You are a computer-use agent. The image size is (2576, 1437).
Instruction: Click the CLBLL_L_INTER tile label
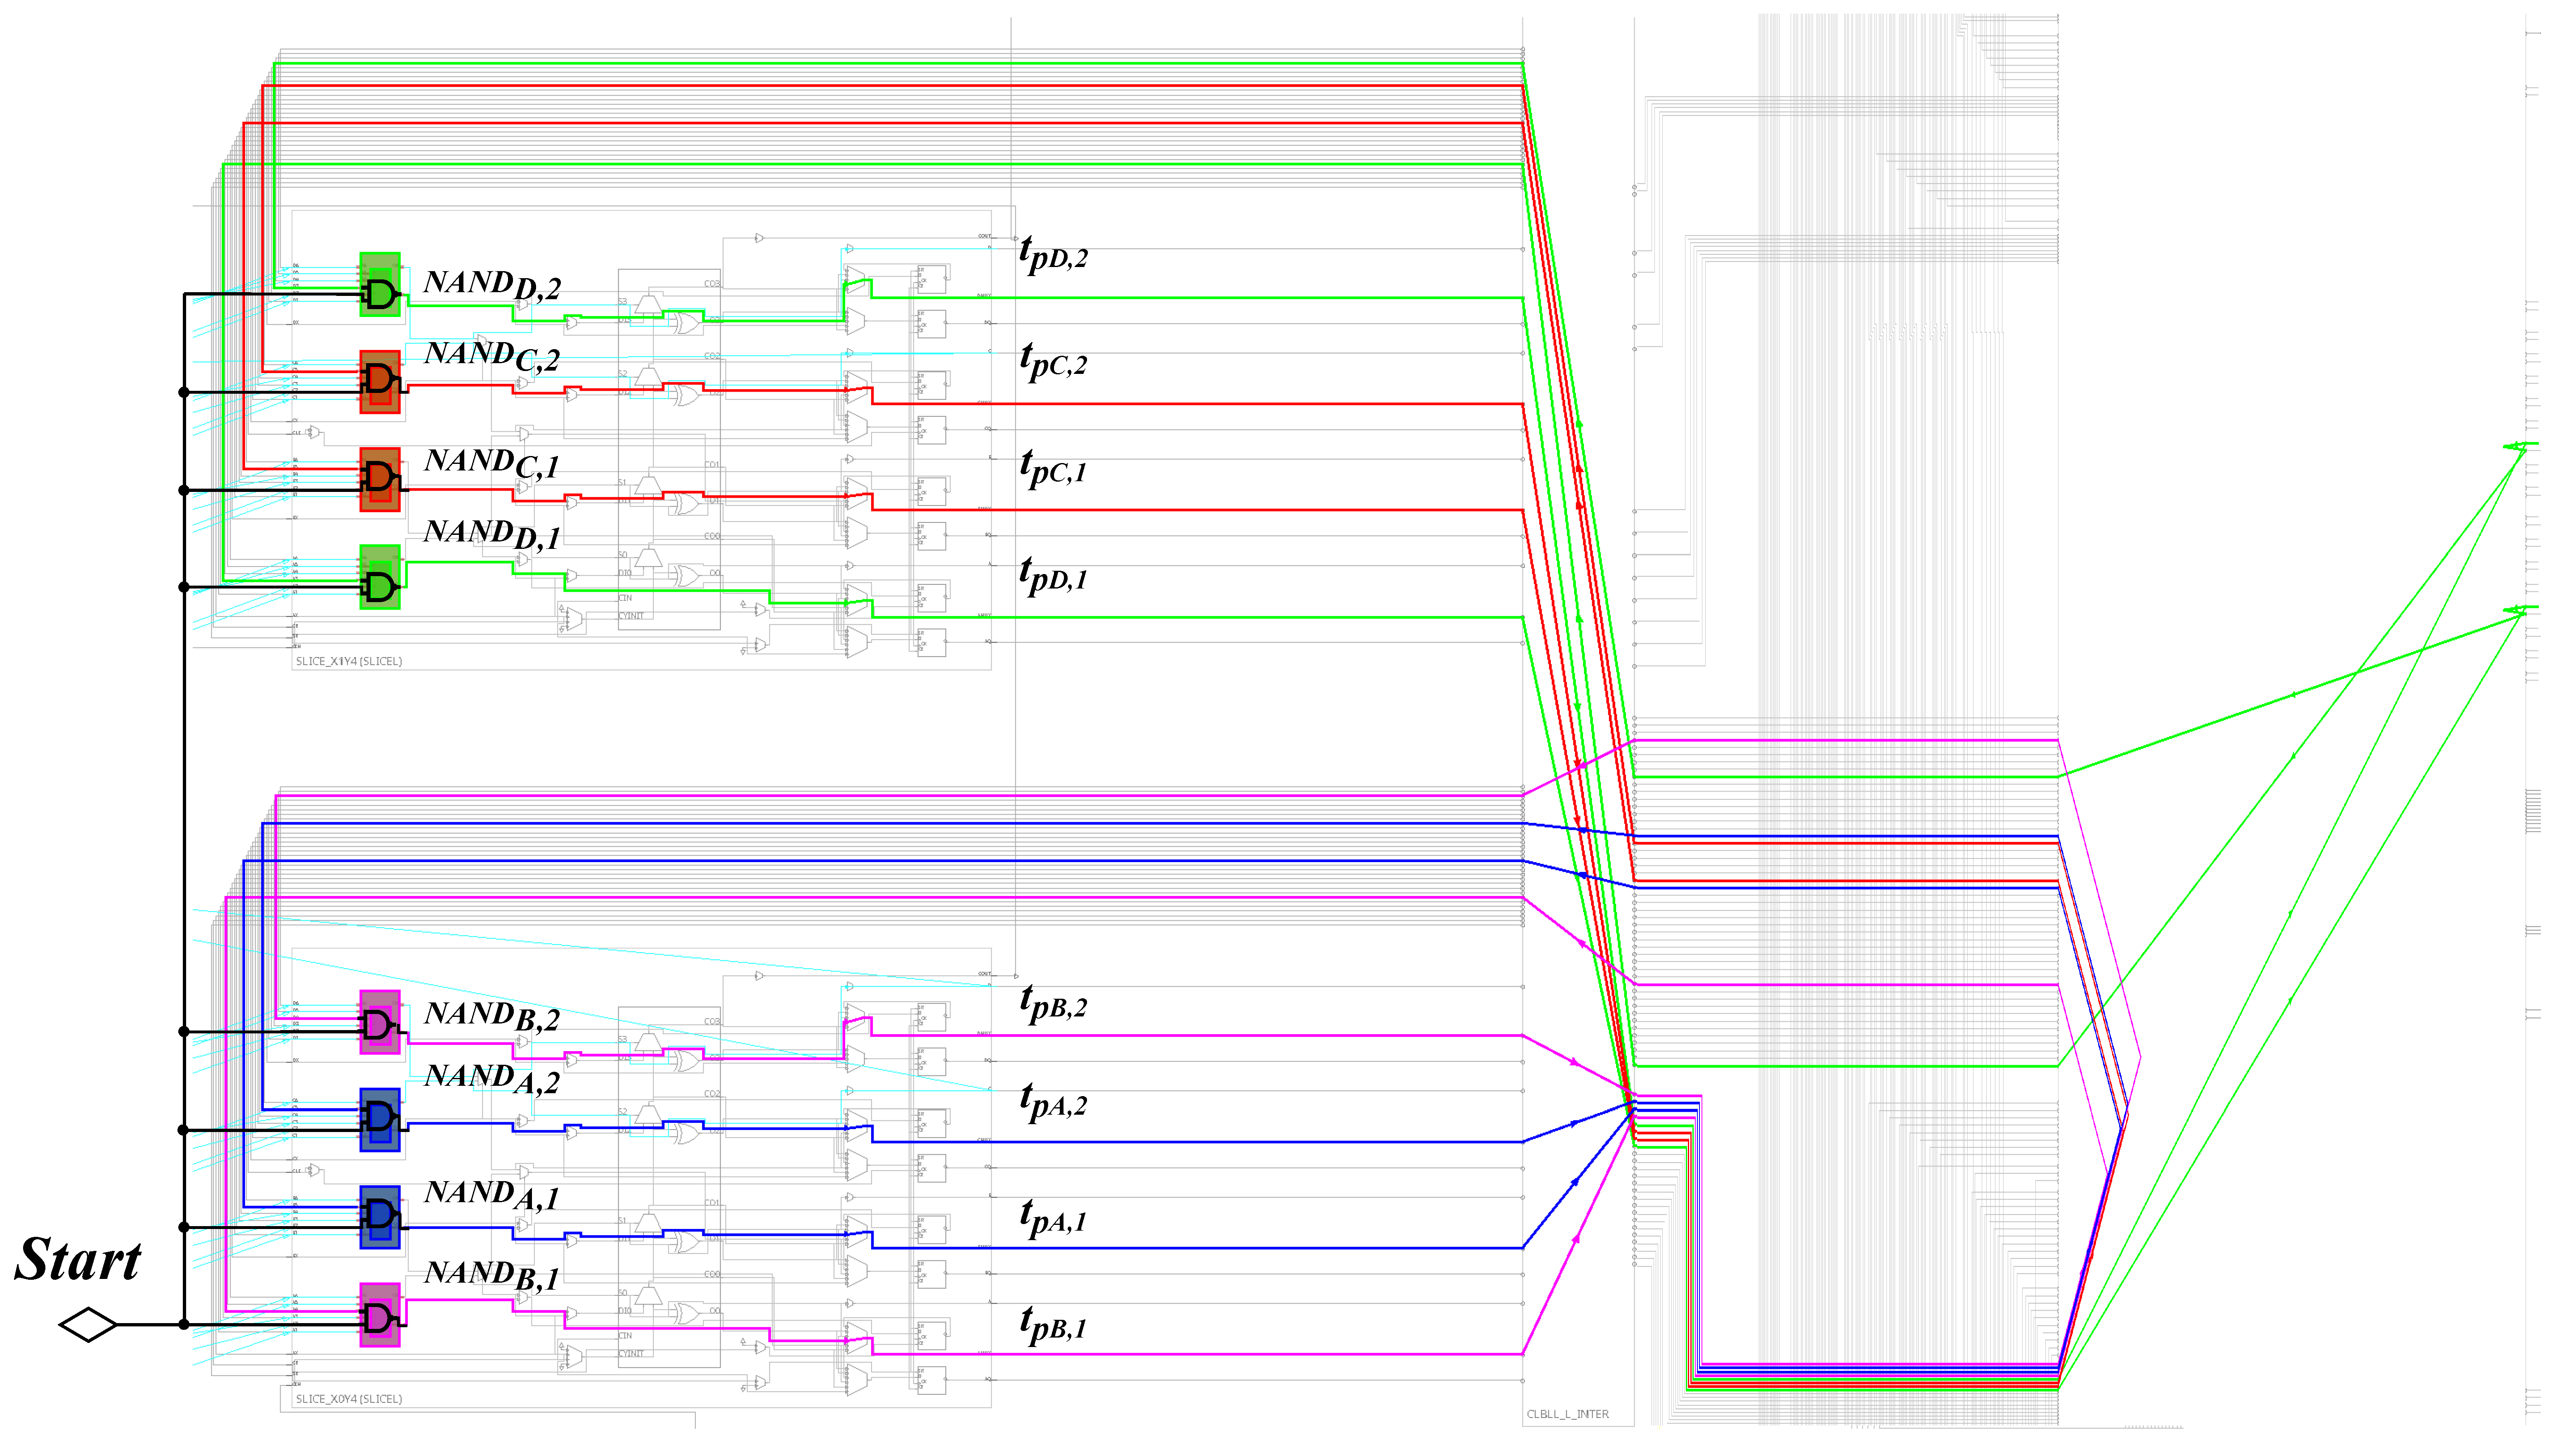(x=1567, y=1414)
